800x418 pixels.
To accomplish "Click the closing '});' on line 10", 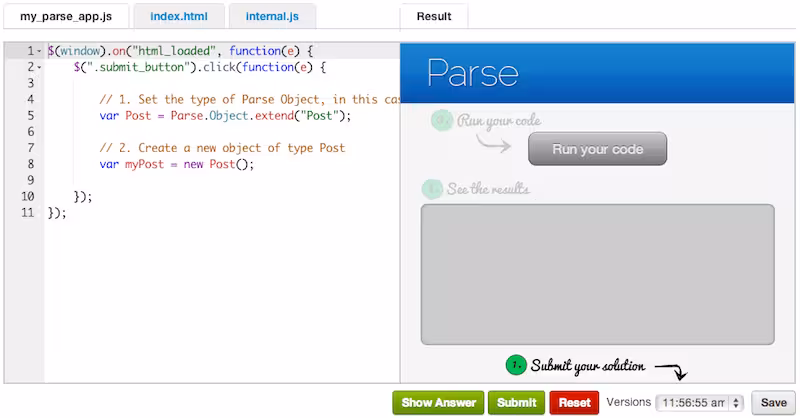I will tap(83, 197).
